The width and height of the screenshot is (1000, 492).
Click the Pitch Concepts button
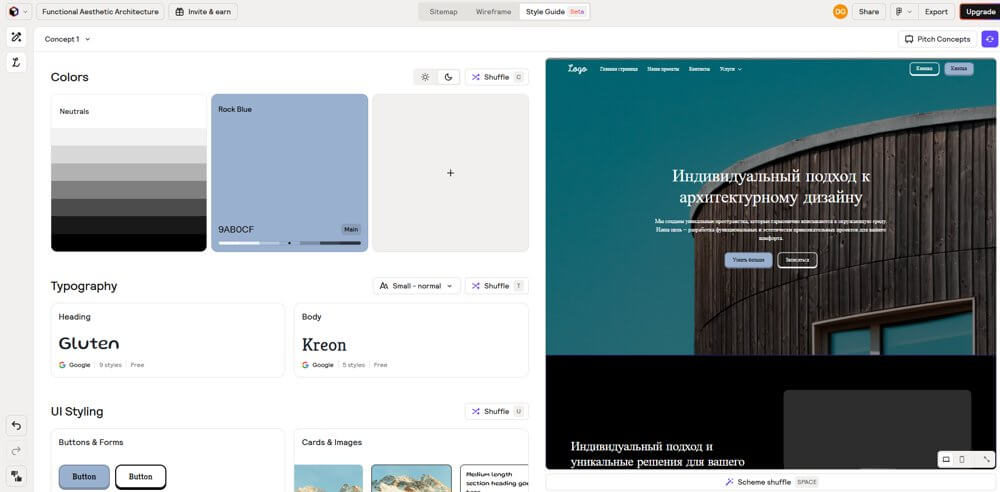coord(937,39)
